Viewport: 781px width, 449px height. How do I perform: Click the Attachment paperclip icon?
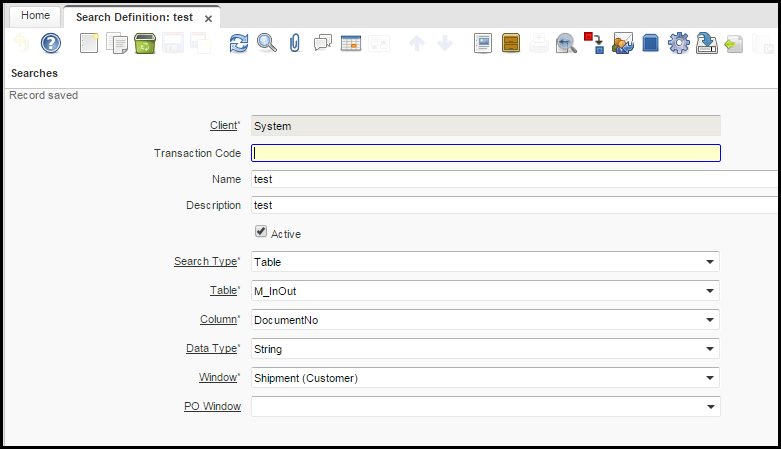coord(295,43)
